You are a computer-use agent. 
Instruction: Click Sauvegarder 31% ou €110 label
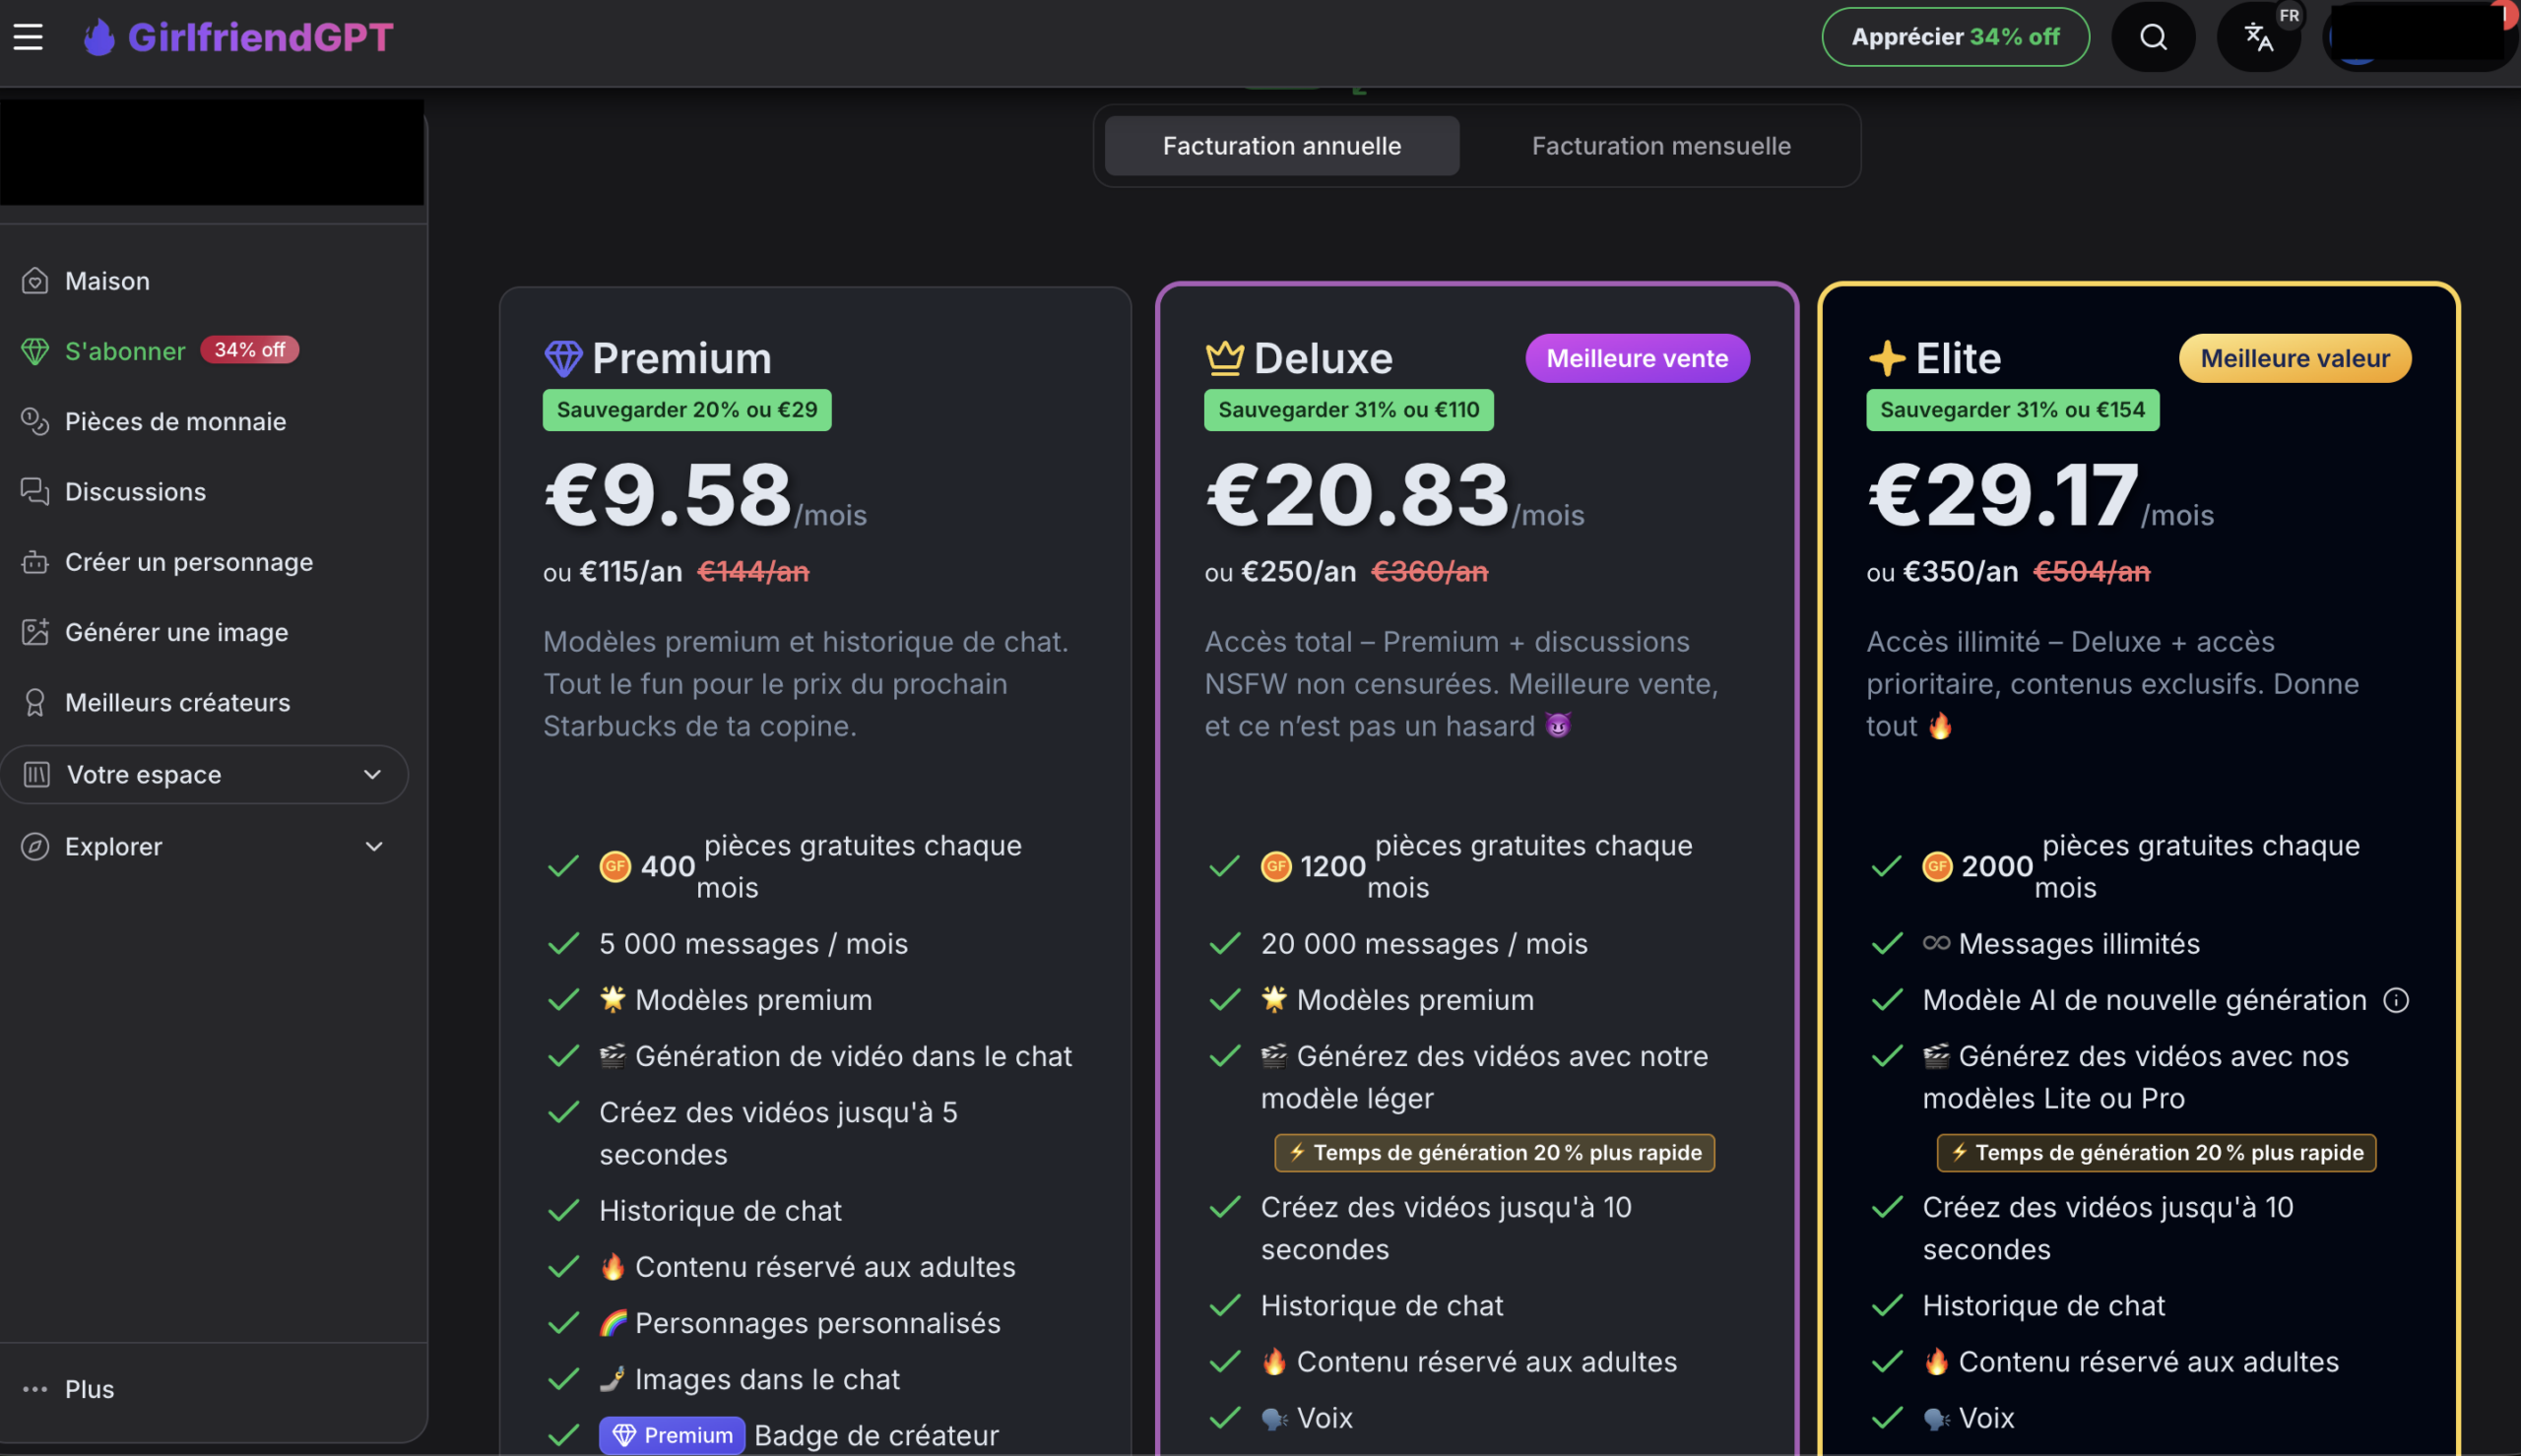pyautogui.click(x=1348, y=410)
